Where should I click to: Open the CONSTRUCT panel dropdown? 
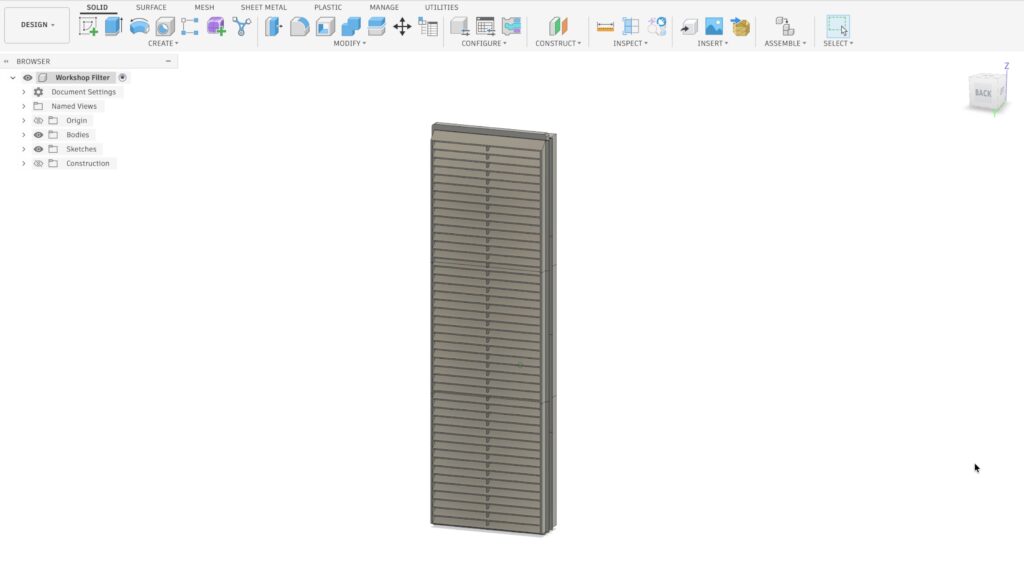pos(558,43)
